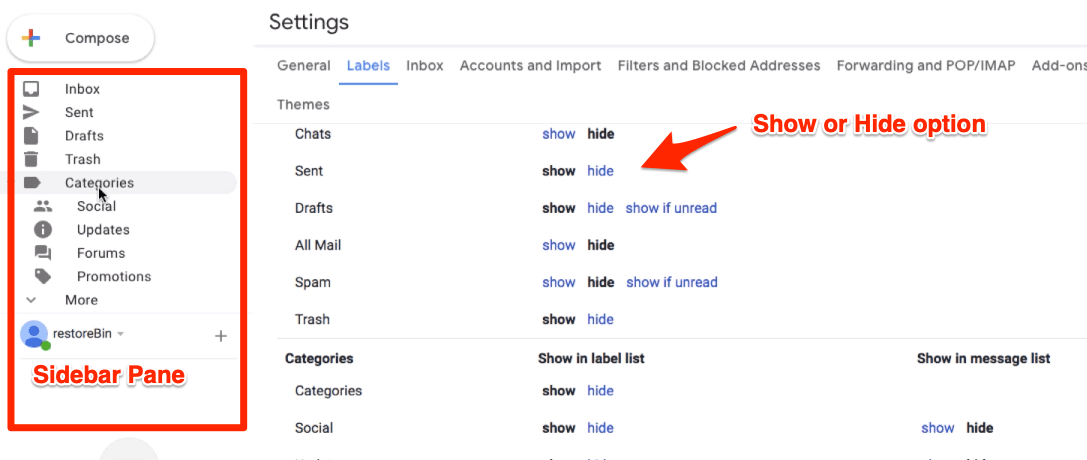Click the Show in label list header
Image resolution: width=1087 pixels, height=460 pixels.
(x=591, y=358)
